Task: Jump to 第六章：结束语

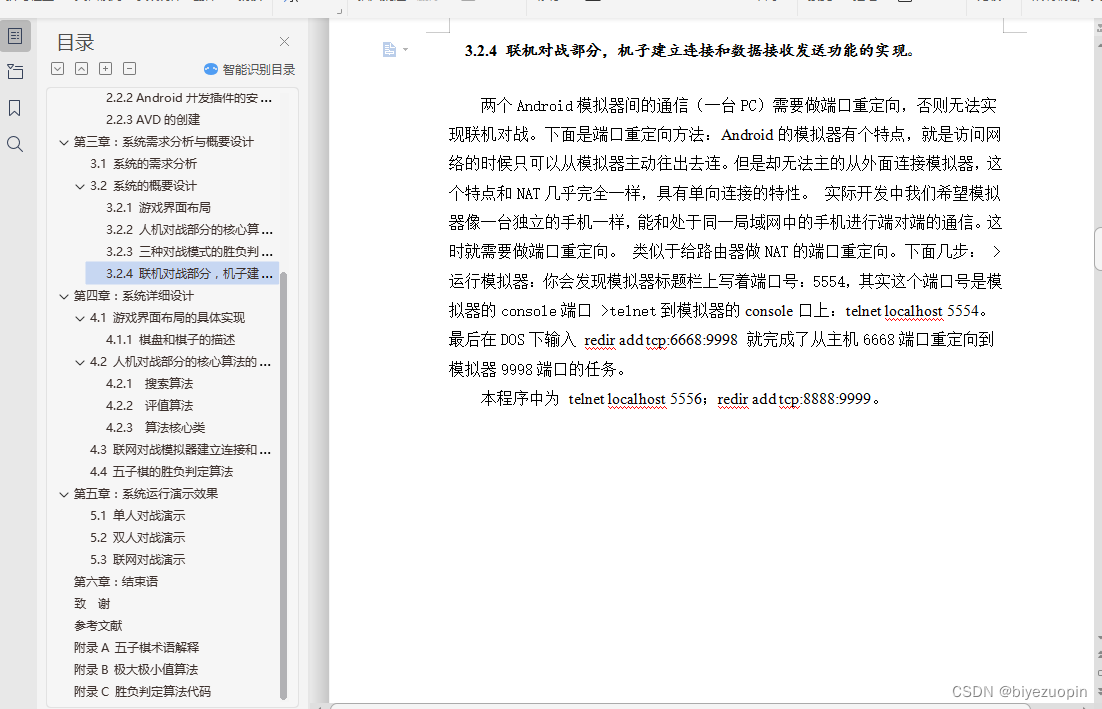Action: [116, 582]
